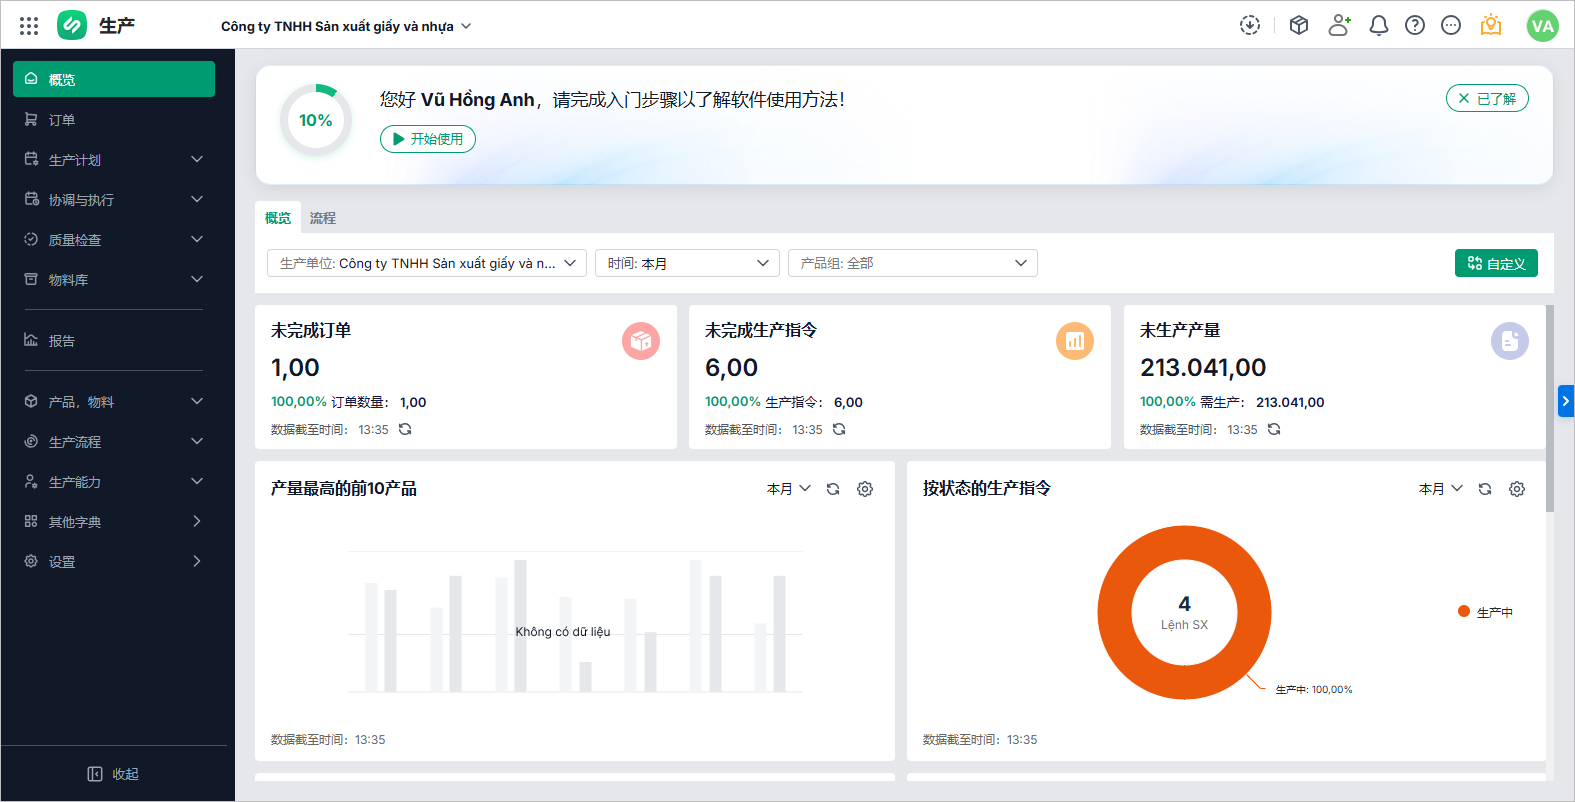Refresh the 未完成订单 card data
This screenshot has height=802, width=1575.
(405, 429)
